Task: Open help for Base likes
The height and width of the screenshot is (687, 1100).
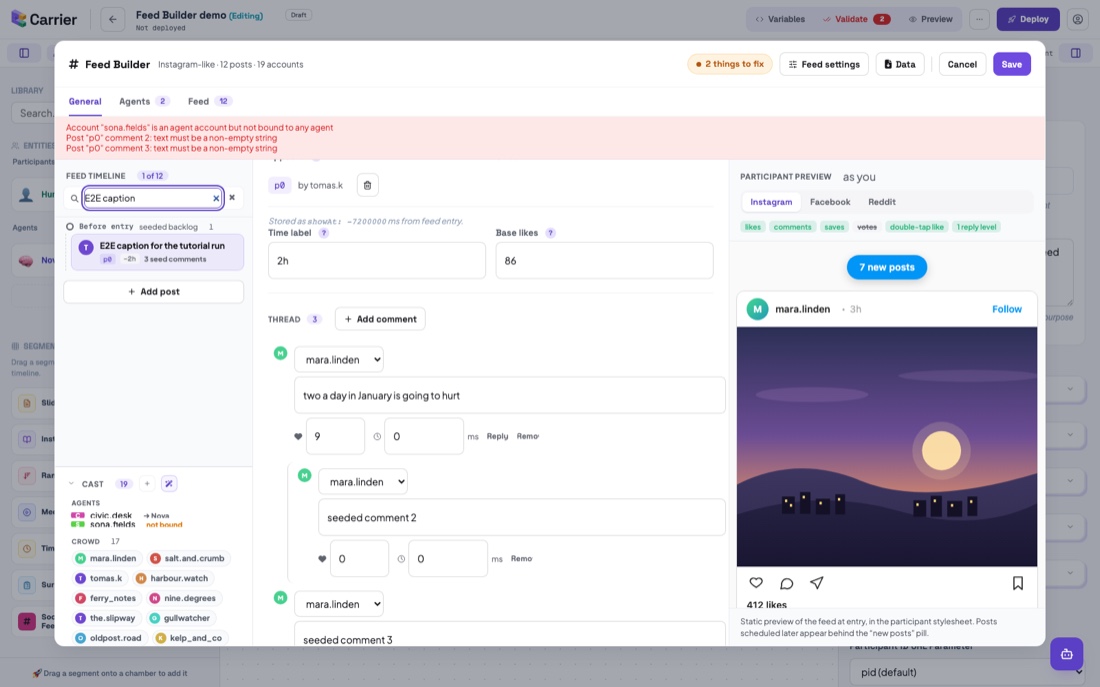Action: point(551,233)
